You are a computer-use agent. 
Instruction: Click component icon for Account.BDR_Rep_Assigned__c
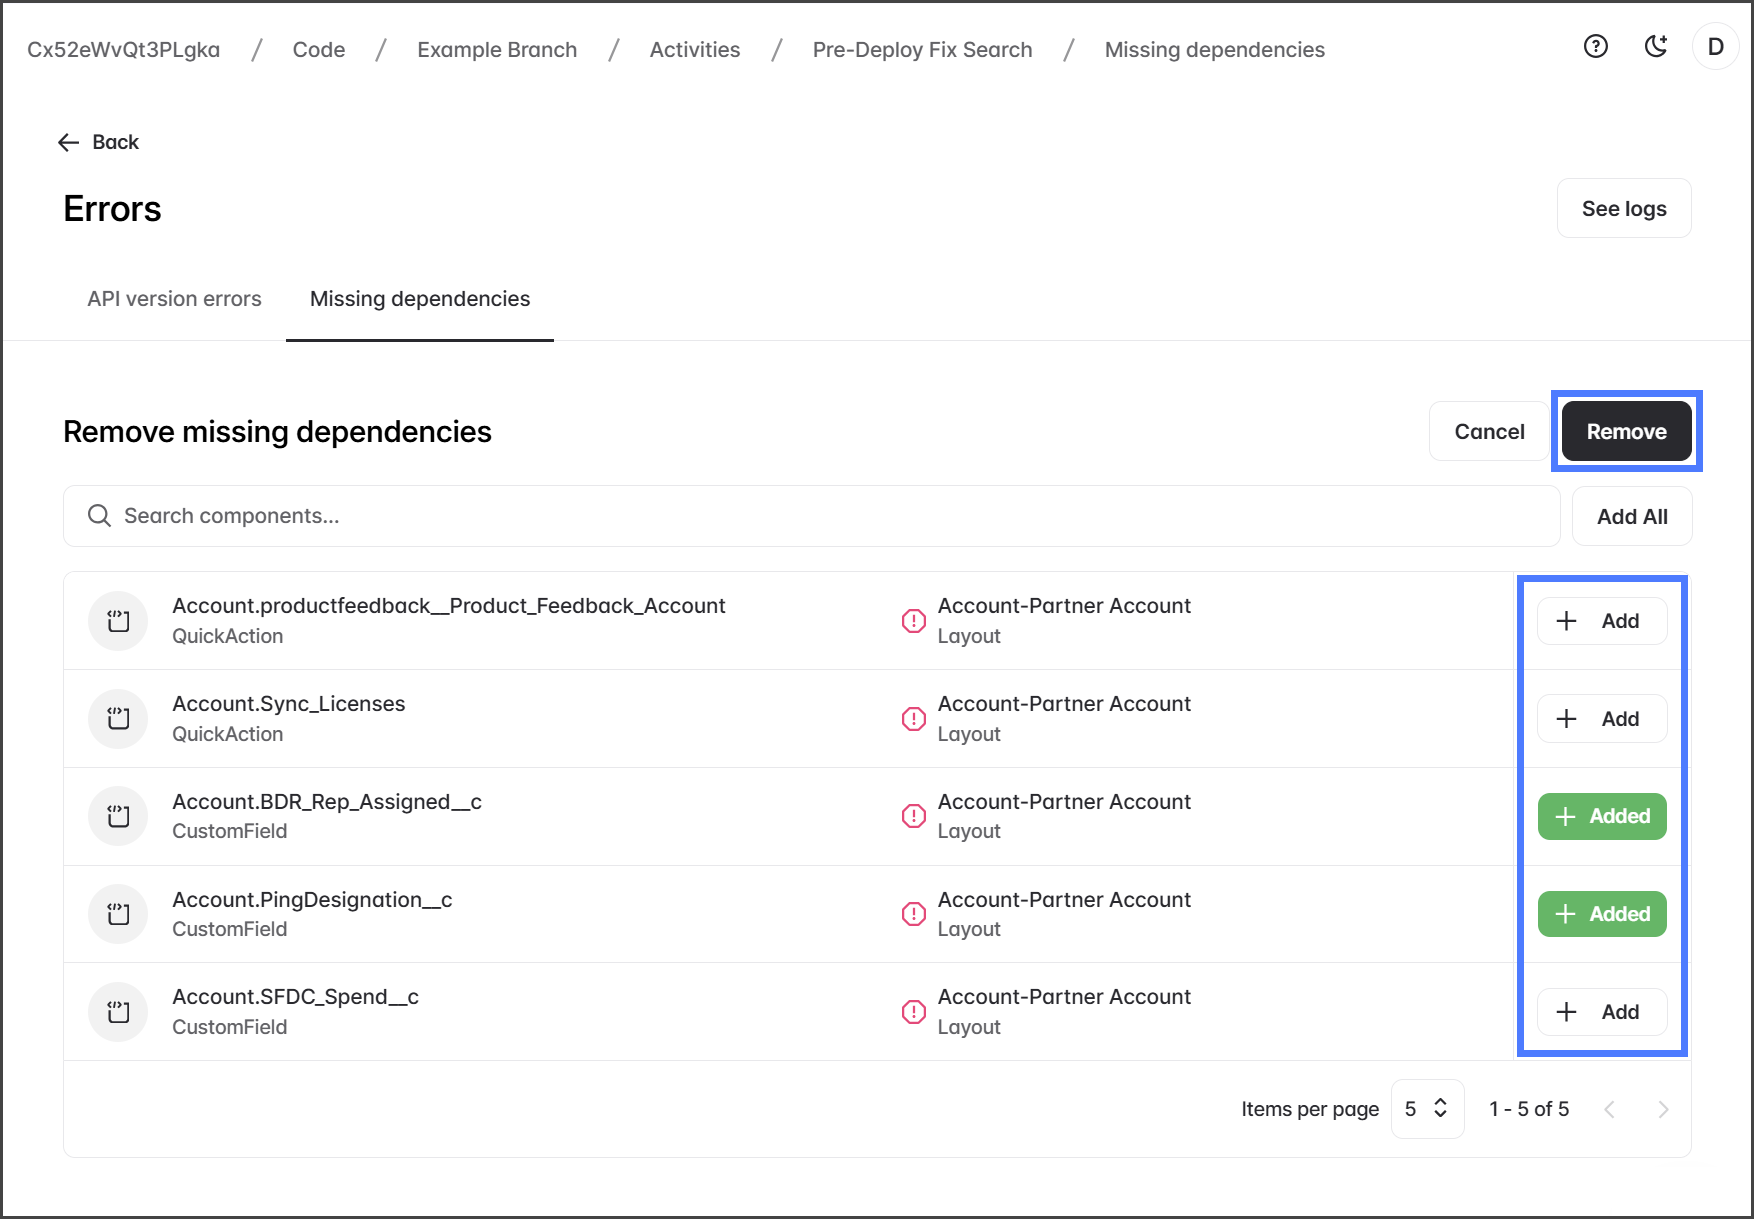[x=118, y=816]
